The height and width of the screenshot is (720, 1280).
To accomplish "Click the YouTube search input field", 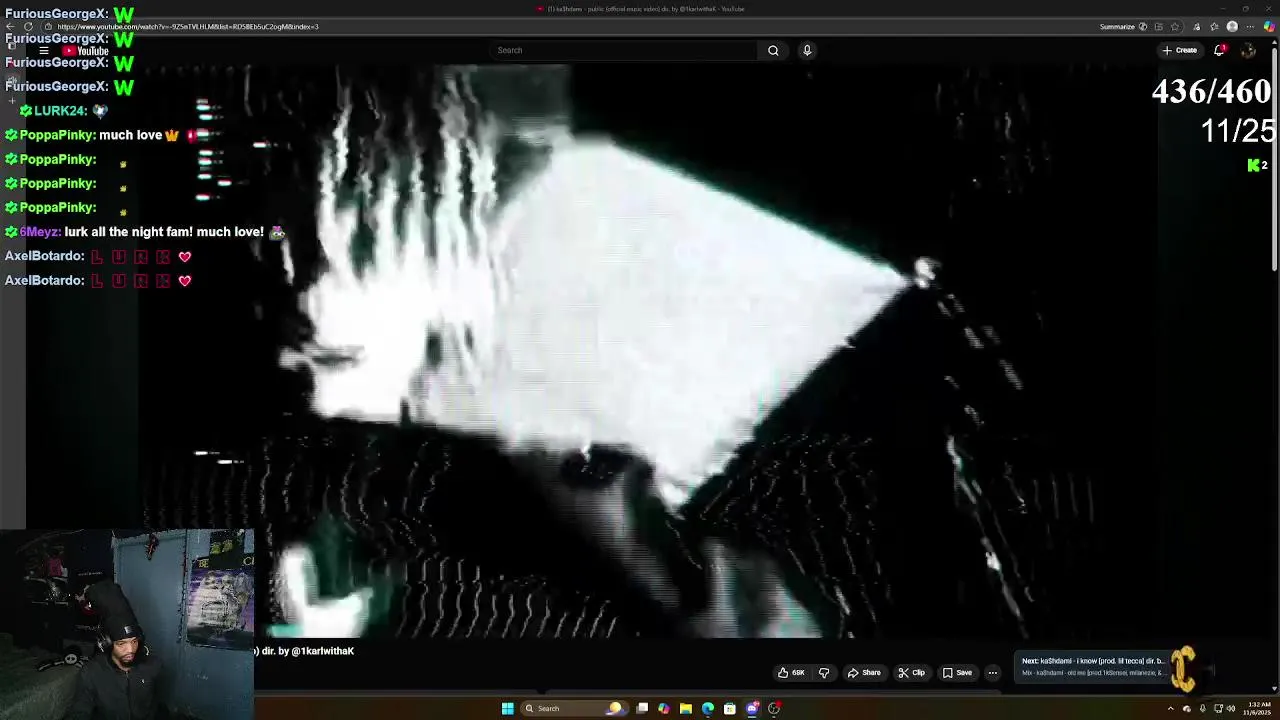I will [x=625, y=50].
